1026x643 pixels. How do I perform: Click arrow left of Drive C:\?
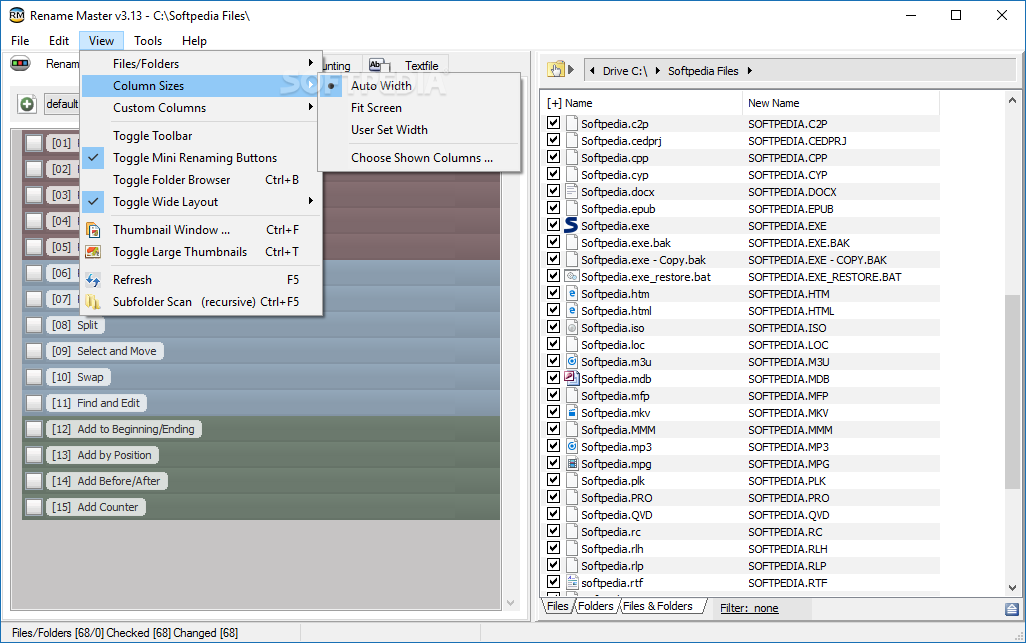tap(592, 71)
